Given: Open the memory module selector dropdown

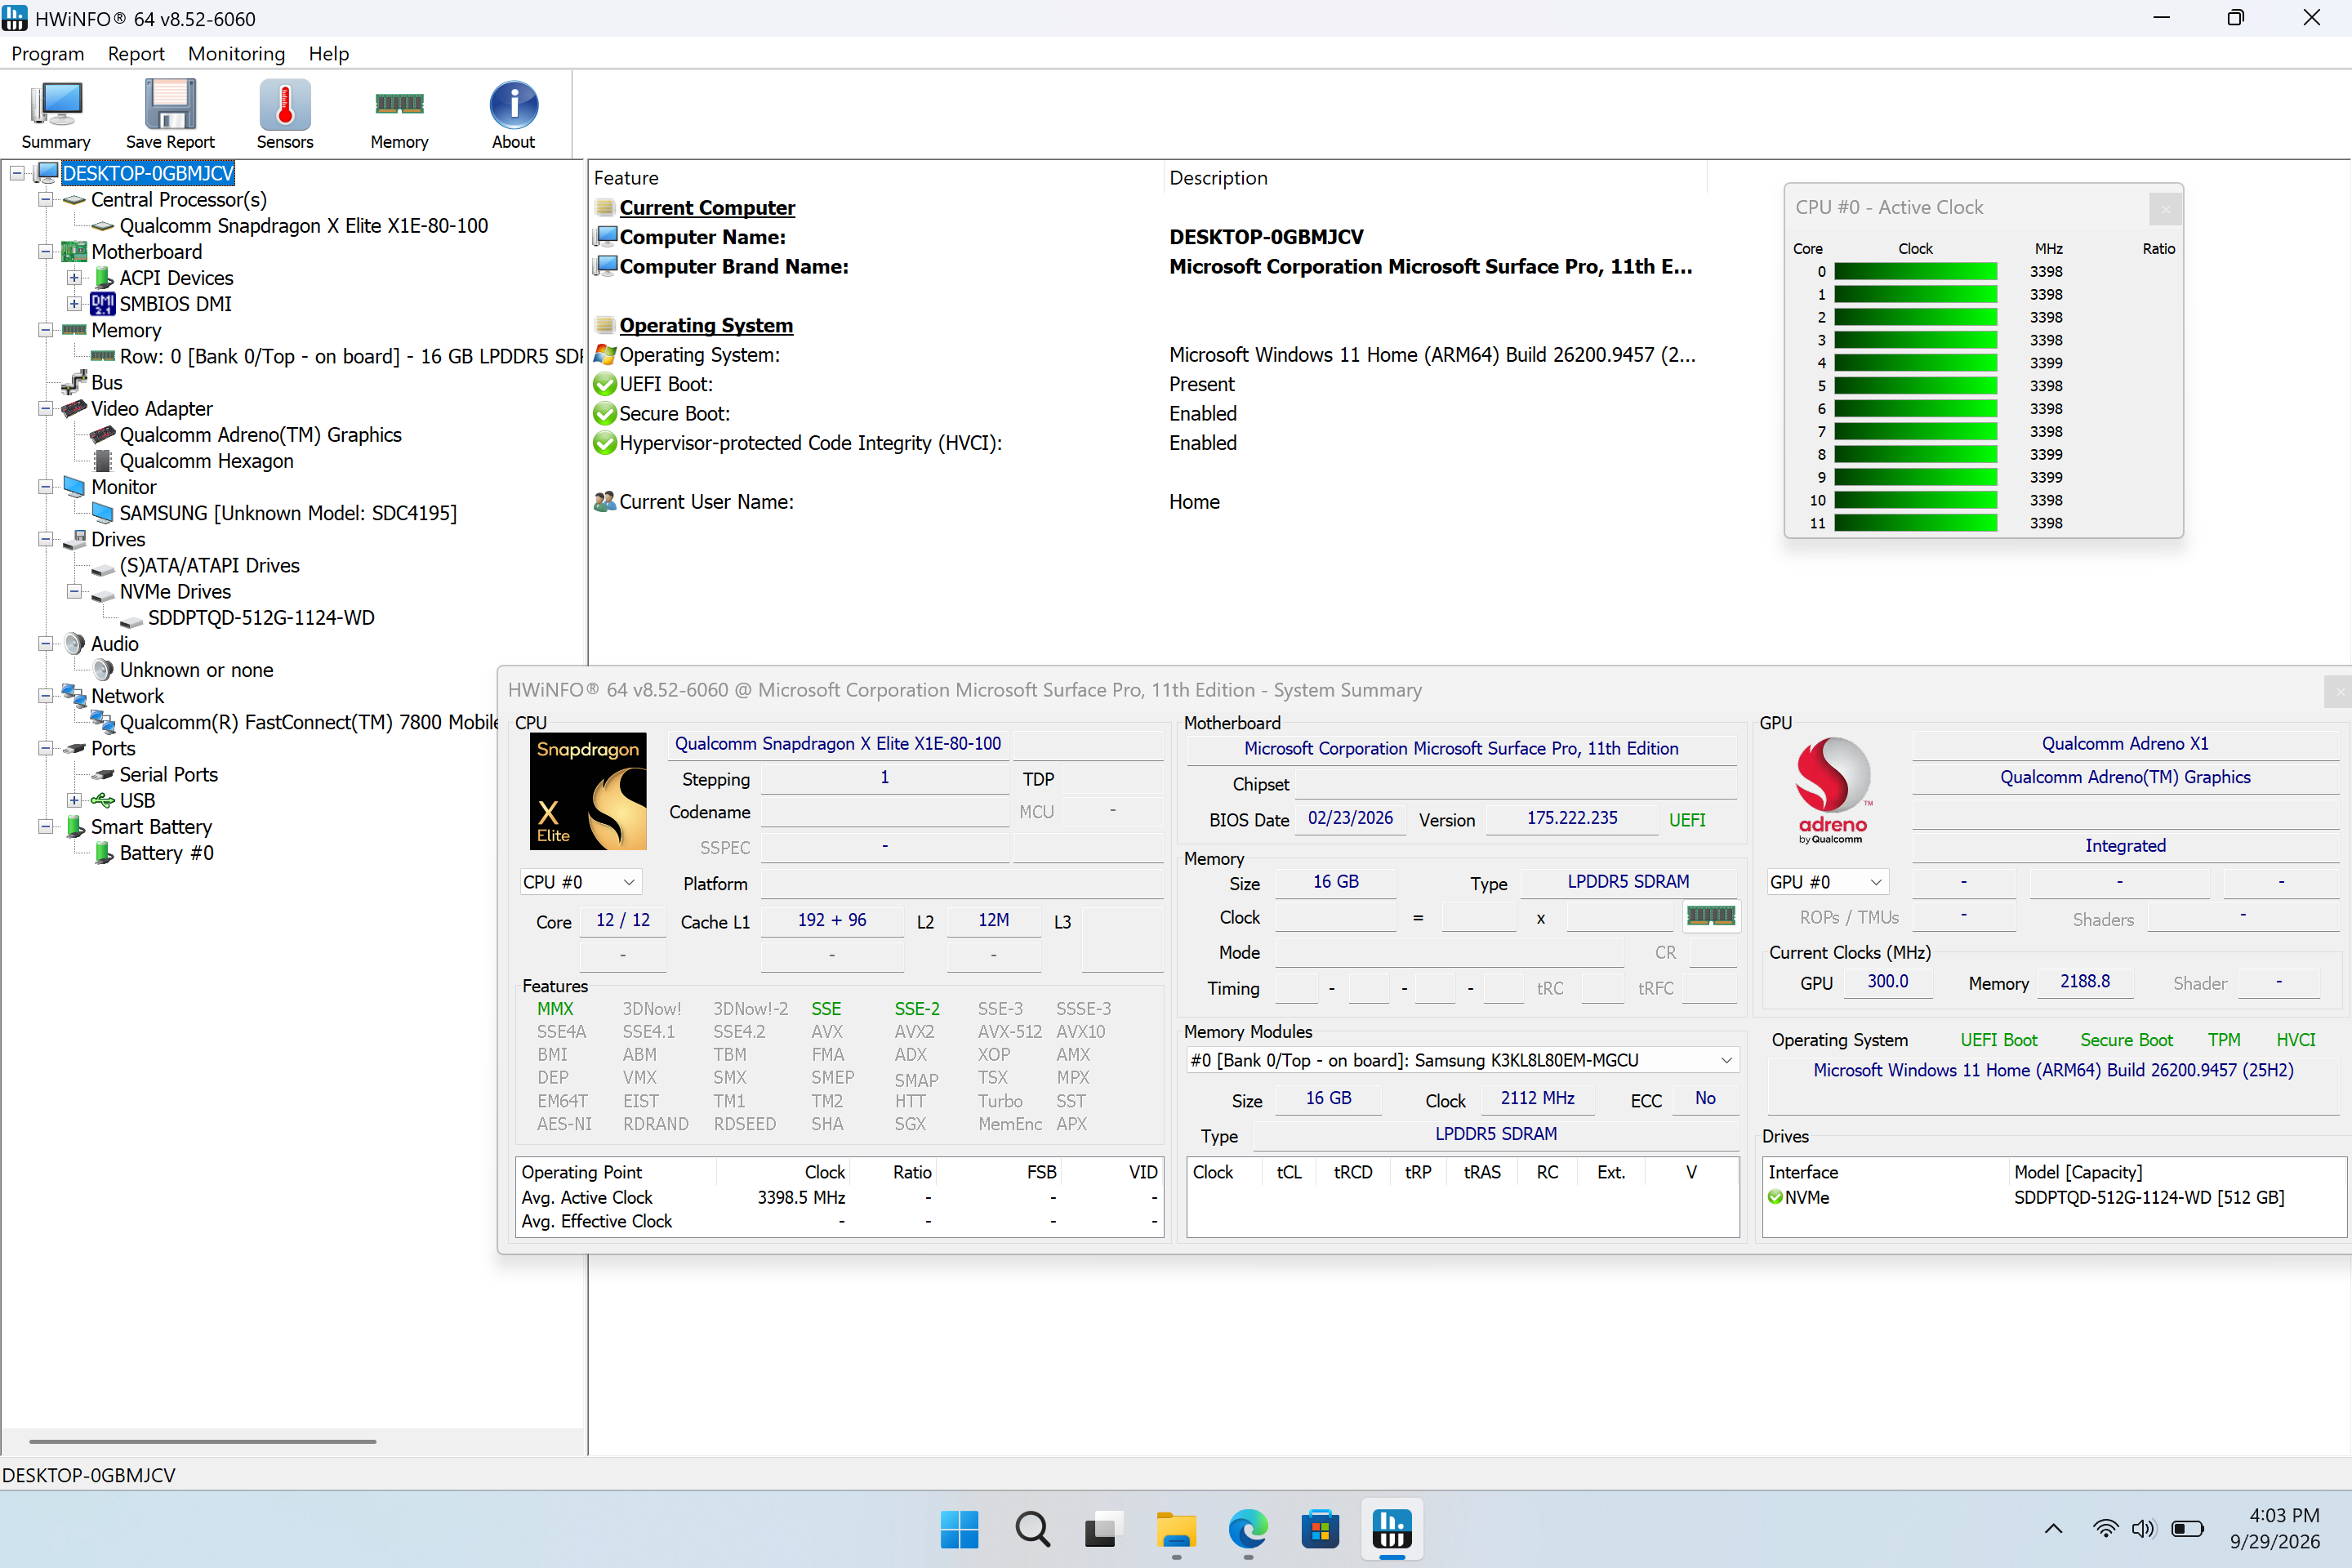Looking at the screenshot, I should pyautogui.click(x=1463, y=1060).
